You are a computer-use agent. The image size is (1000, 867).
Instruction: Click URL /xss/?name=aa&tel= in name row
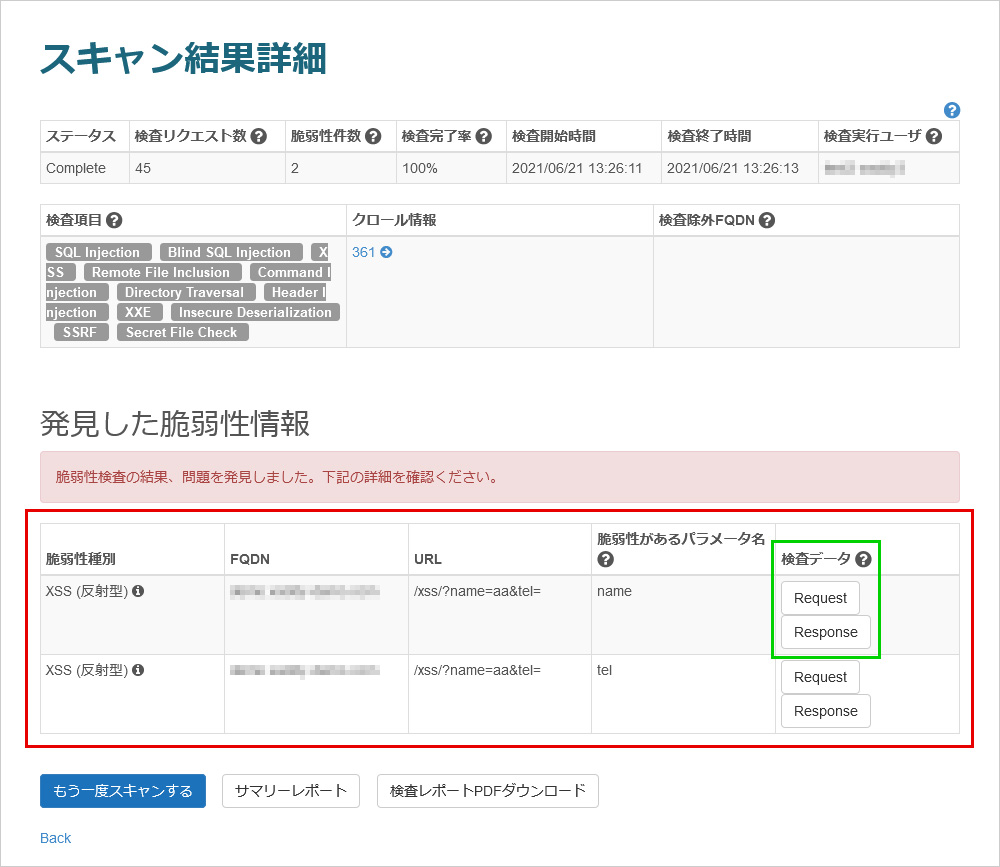click(477, 591)
